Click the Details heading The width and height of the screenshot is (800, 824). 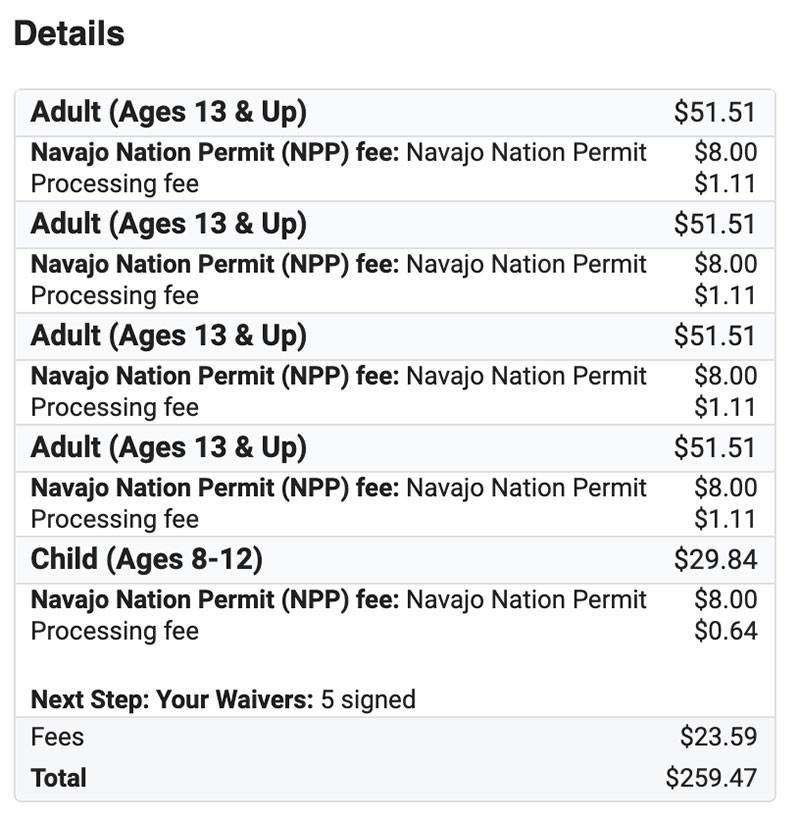point(69,34)
